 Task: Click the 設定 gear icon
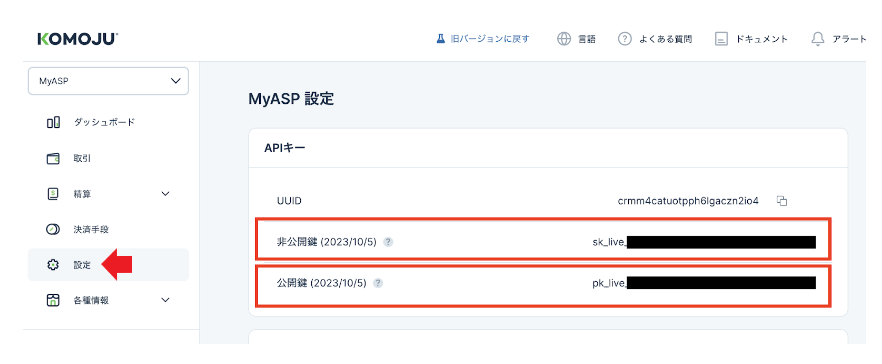pyautogui.click(x=53, y=264)
